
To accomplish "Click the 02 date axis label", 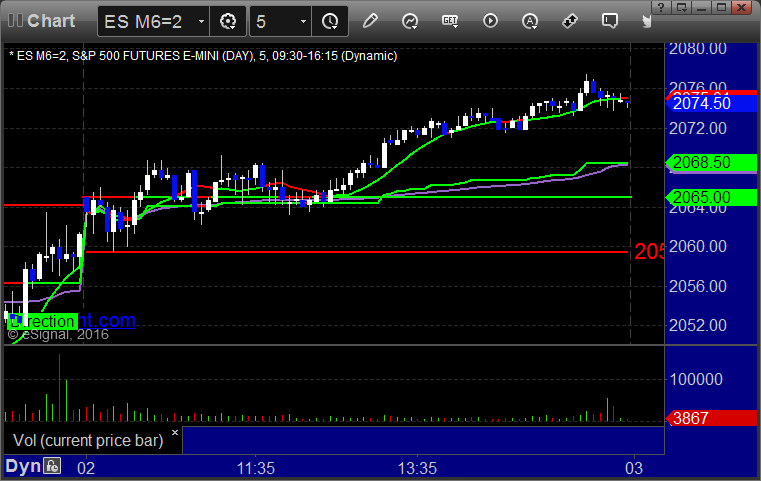I will (86, 468).
